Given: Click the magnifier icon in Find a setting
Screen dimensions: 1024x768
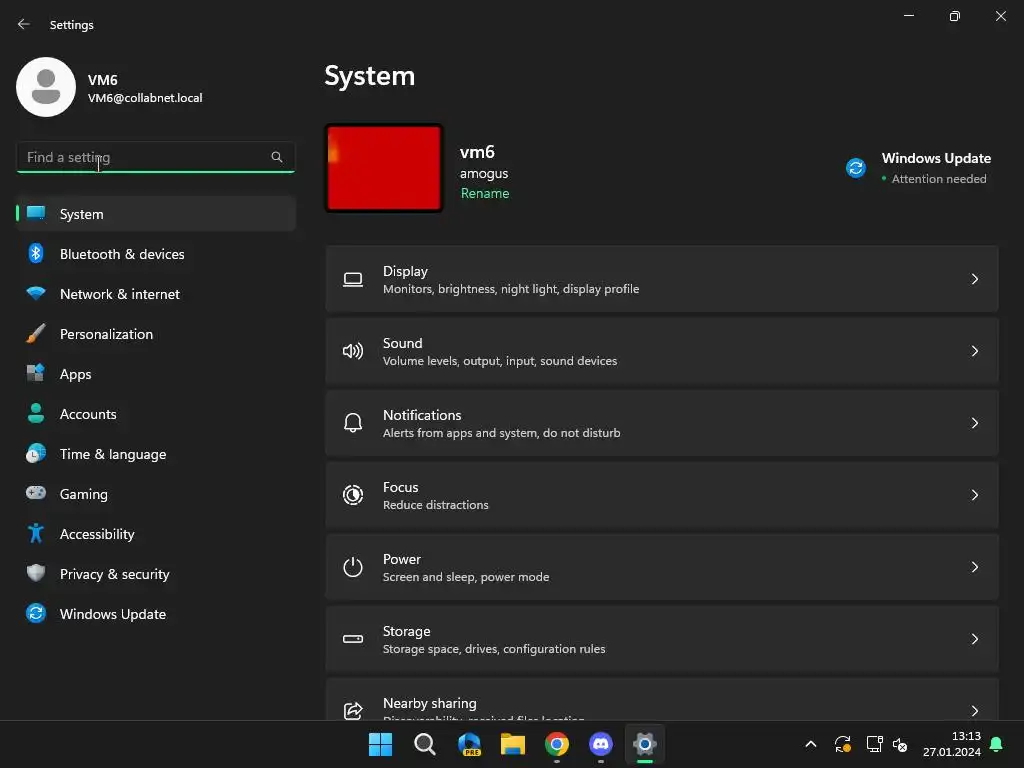Looking at the screenshot, I should click(x=277, y=157).
